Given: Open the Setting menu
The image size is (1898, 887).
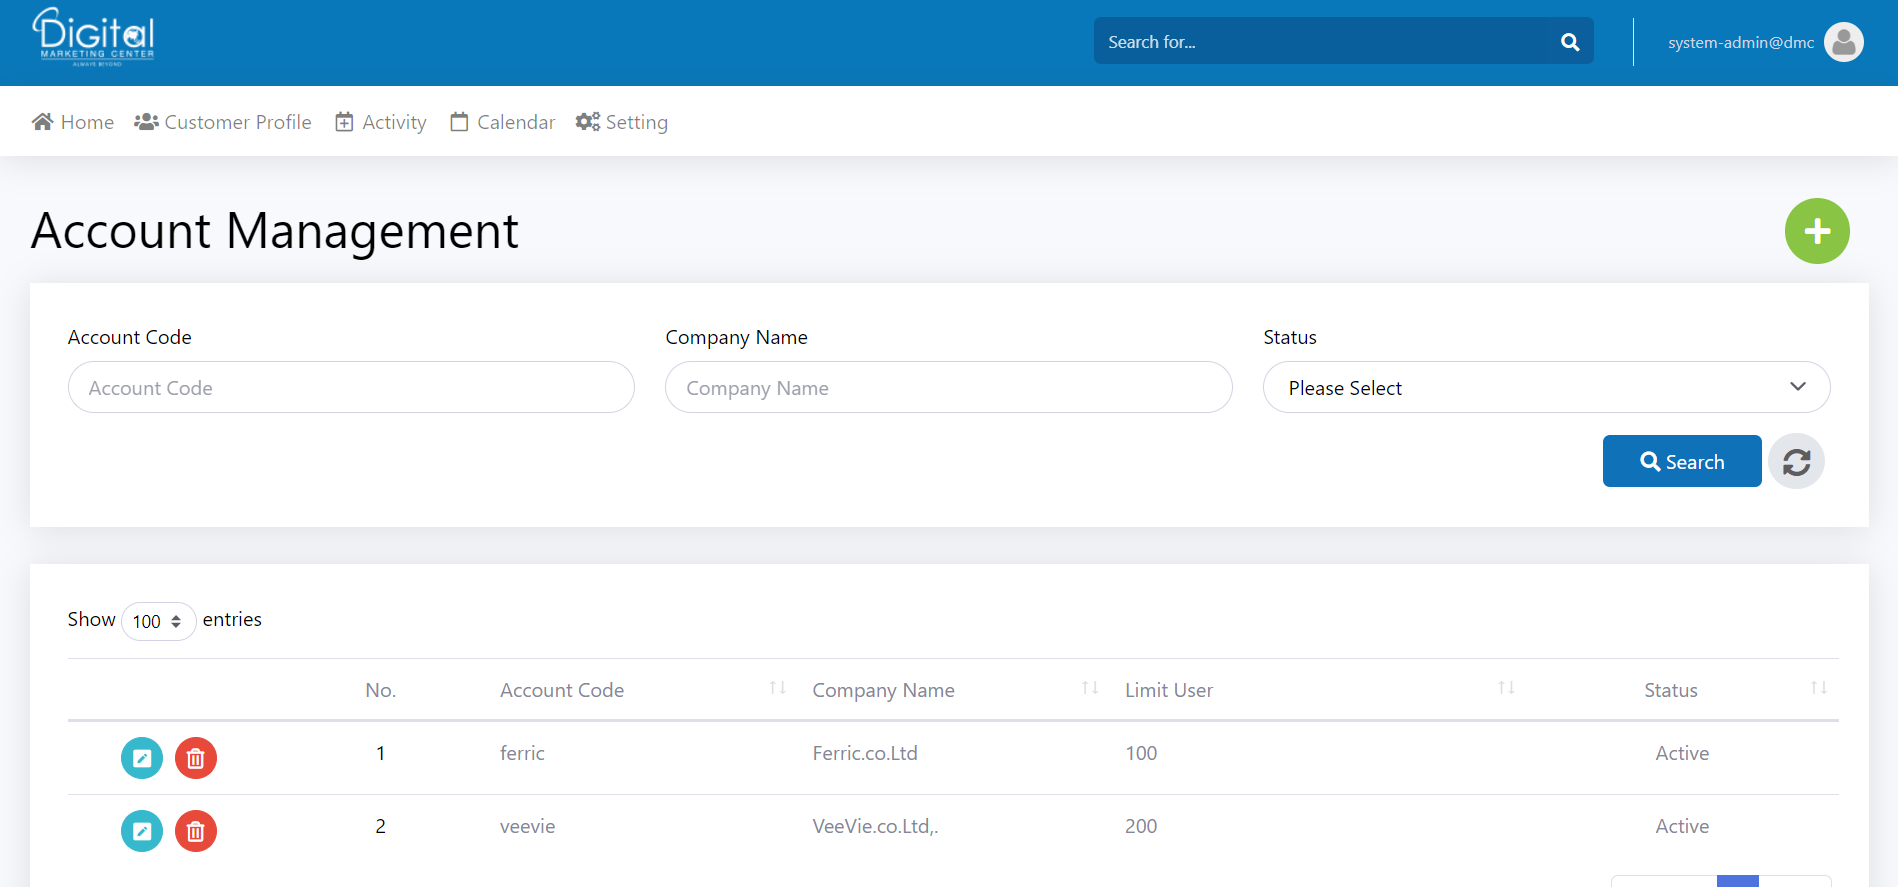Looking at the screenshot, I should pos(622,122).
